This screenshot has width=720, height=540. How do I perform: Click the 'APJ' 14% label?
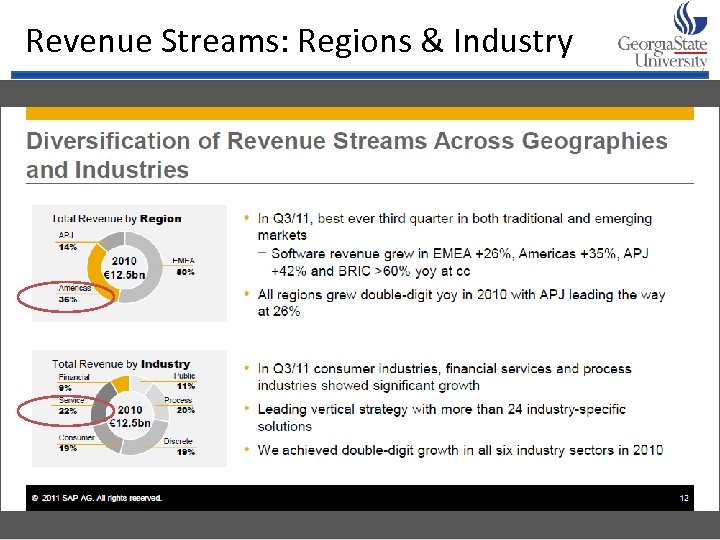68,241
